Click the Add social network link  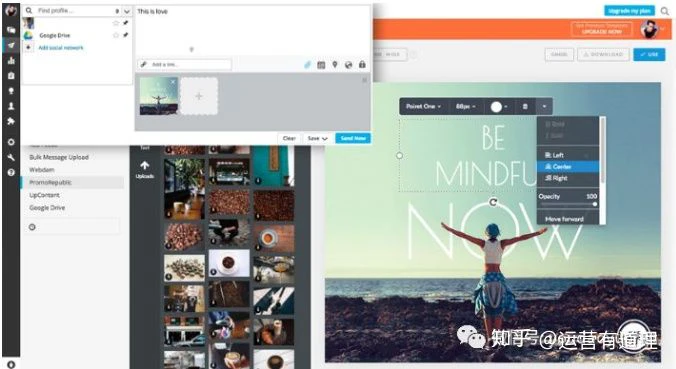pos(61,48)
